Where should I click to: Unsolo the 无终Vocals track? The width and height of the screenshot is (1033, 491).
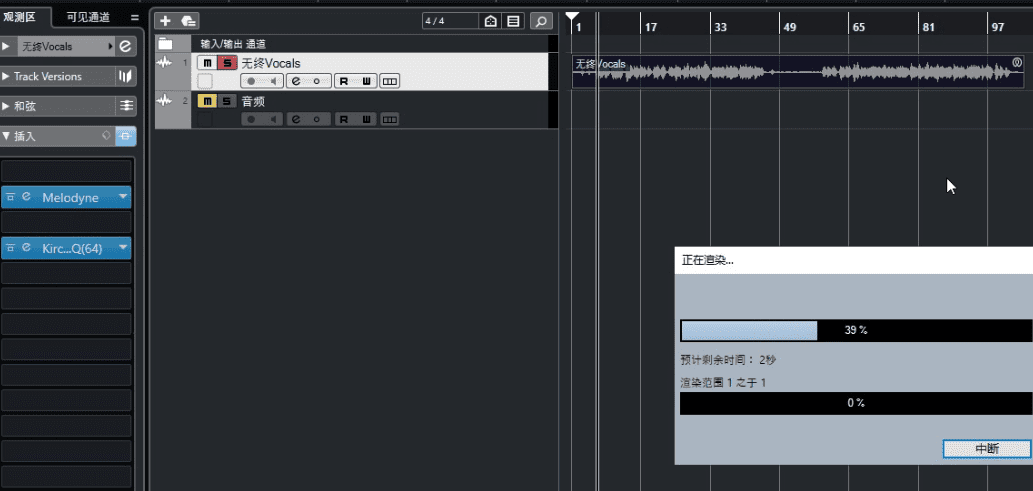click(226, 63)
